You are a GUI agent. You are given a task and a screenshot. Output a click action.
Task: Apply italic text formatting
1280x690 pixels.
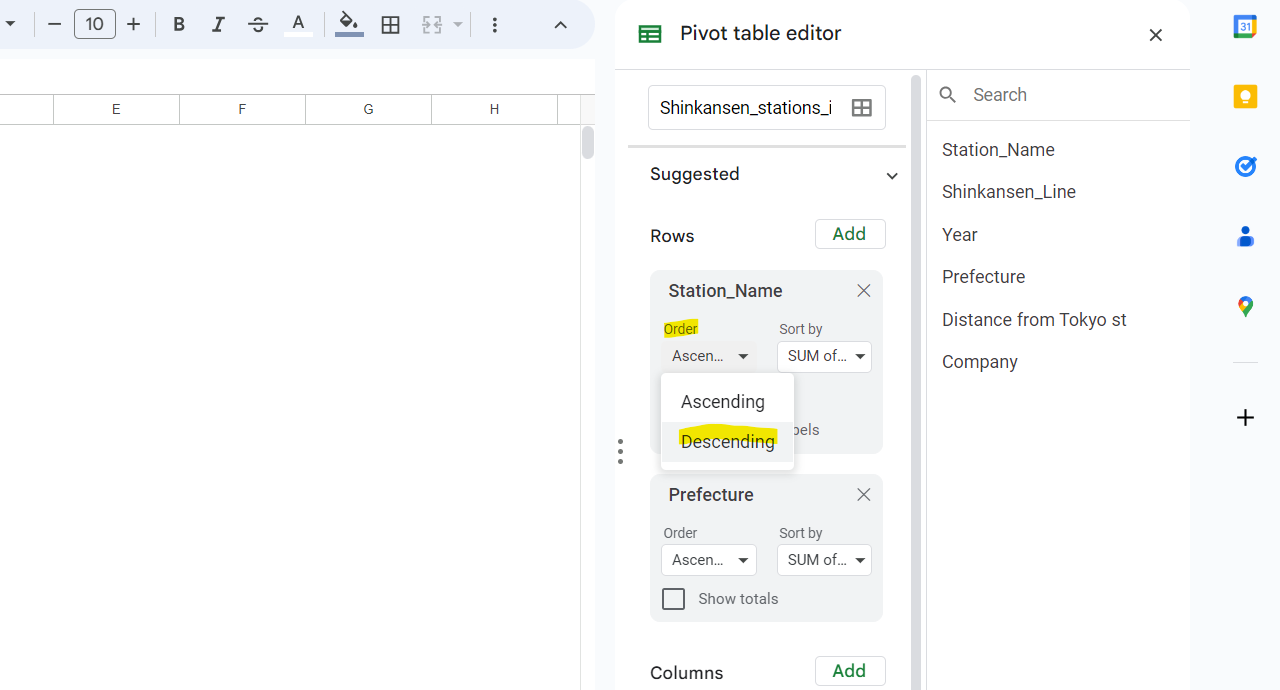(x=218, y=25)
